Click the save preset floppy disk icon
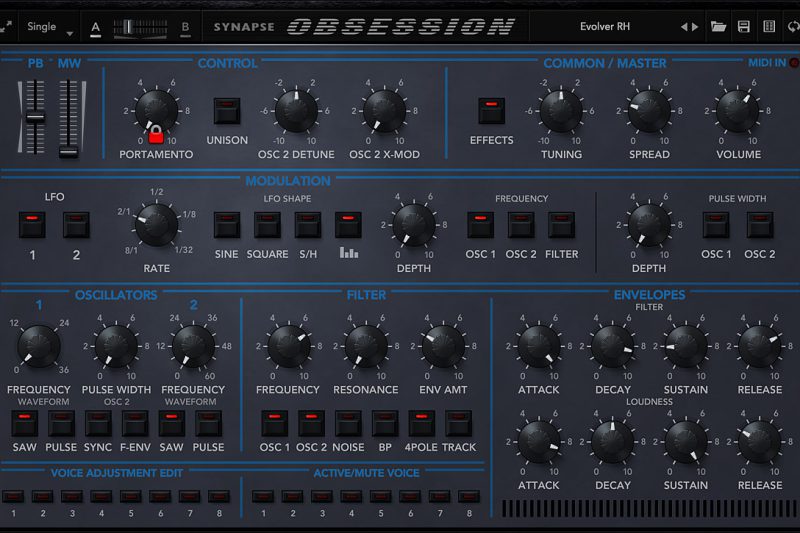Viewport: 800px width, 533px height. tap(743, 26)
